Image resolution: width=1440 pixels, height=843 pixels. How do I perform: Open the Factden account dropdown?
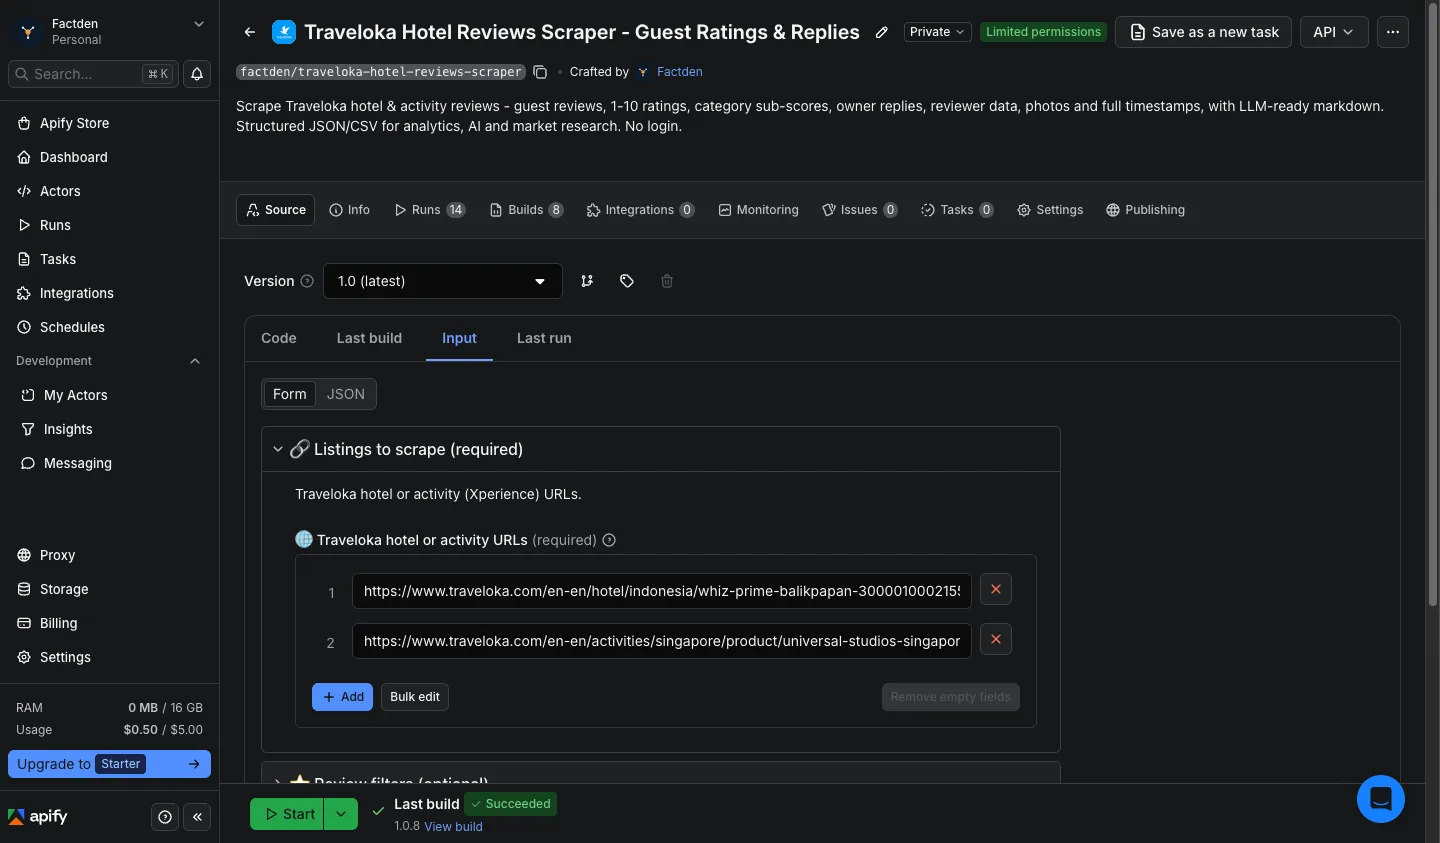(109, 31)
